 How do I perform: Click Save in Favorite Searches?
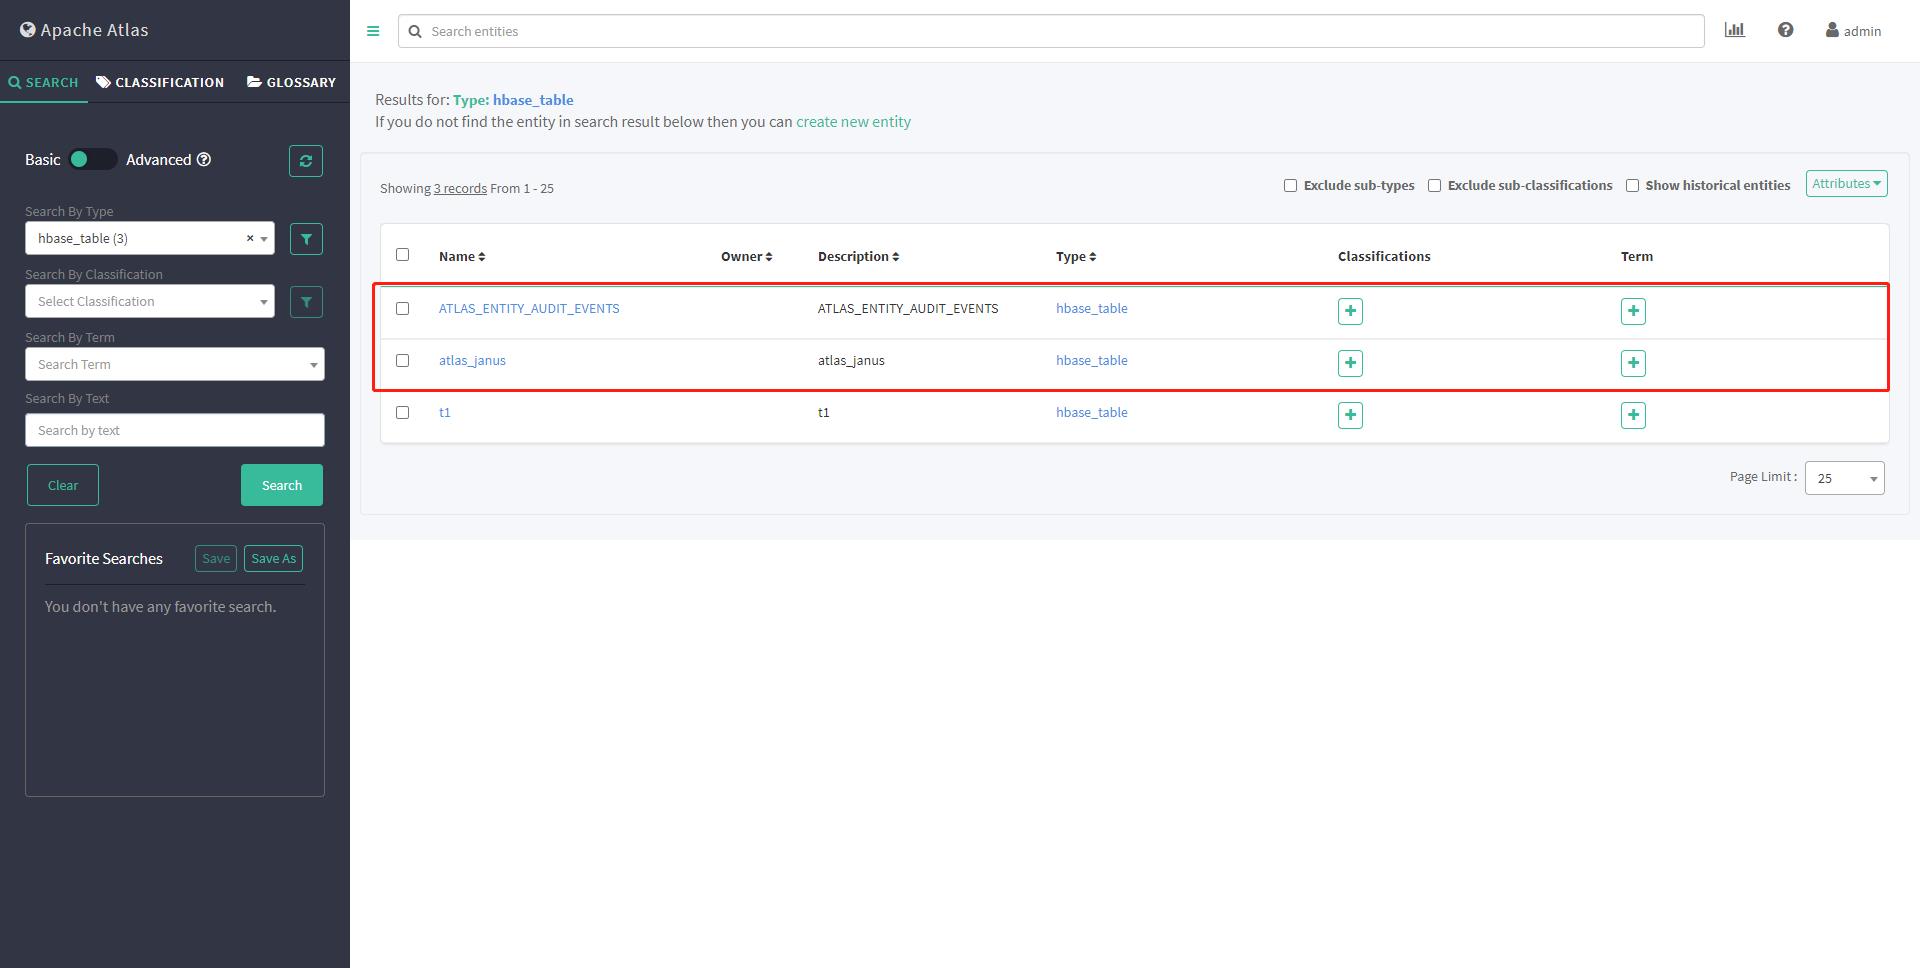coord(216,558)
